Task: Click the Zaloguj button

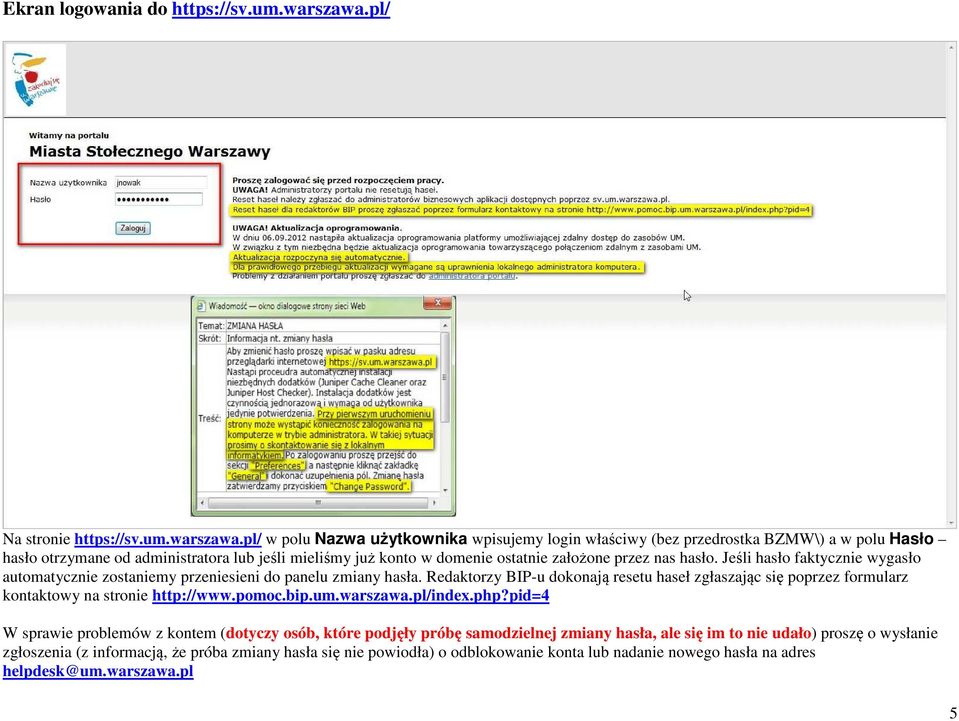Action: pyautogui.click(x=133, y=228)
